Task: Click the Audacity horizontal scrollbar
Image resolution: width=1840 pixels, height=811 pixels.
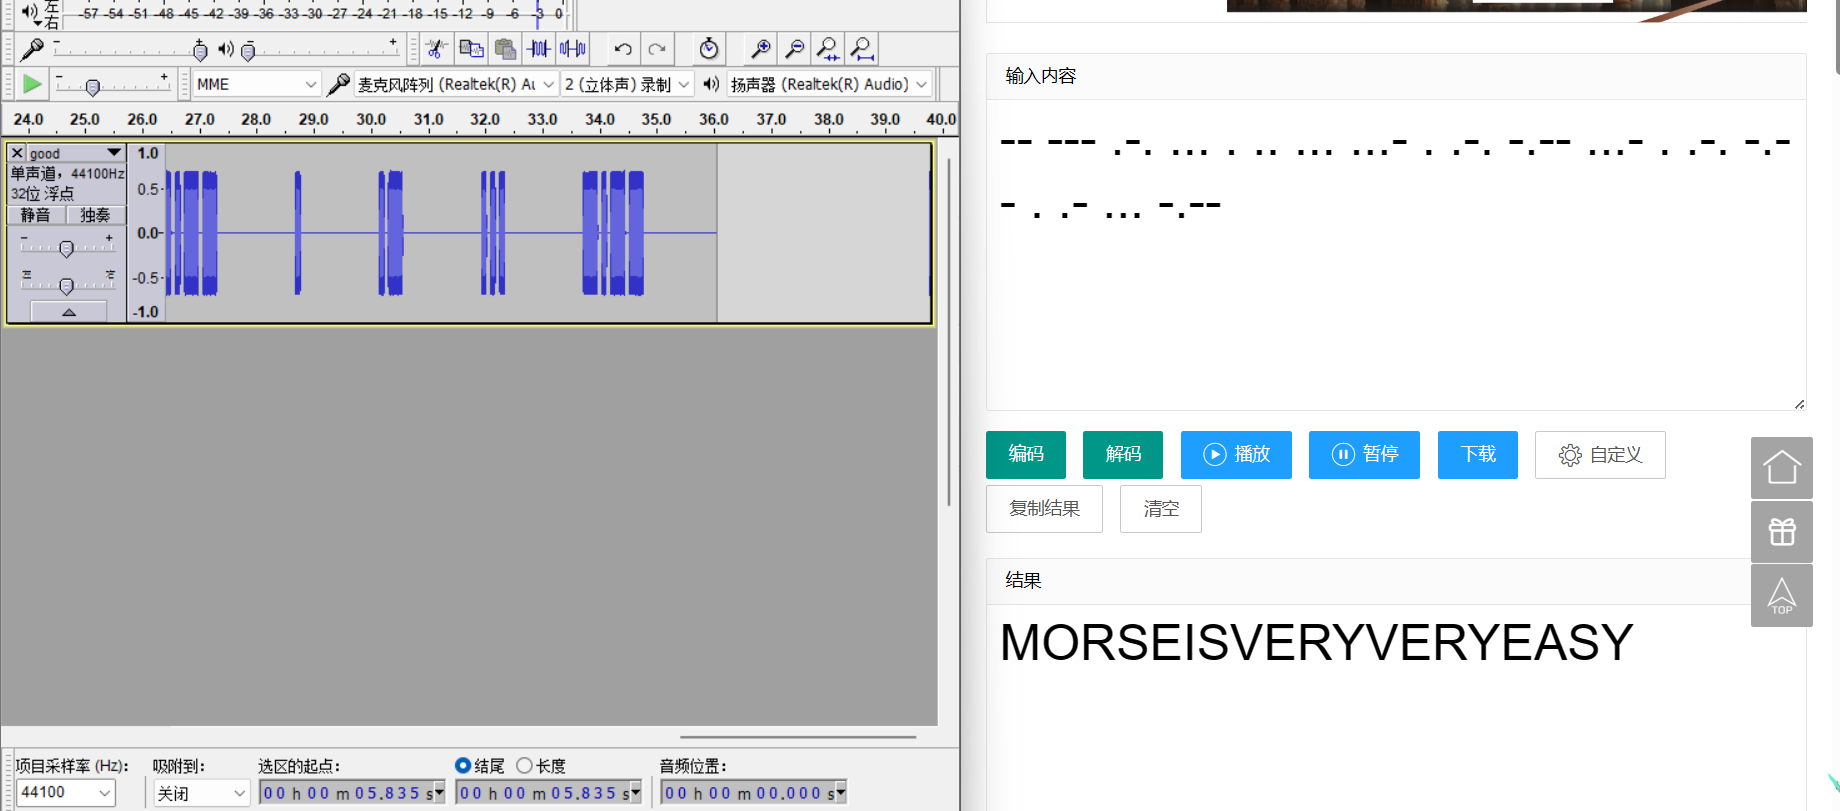Action: click(798, 737)
